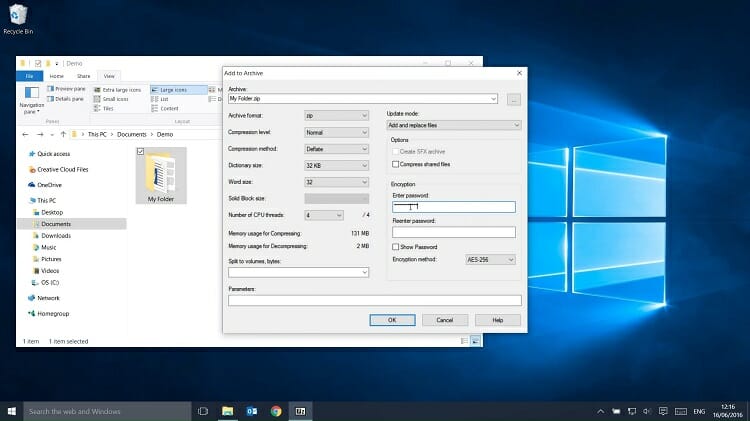Click the Outlook icon in the taskbar
The image size is (750, 421).
(x=251, y=411)
